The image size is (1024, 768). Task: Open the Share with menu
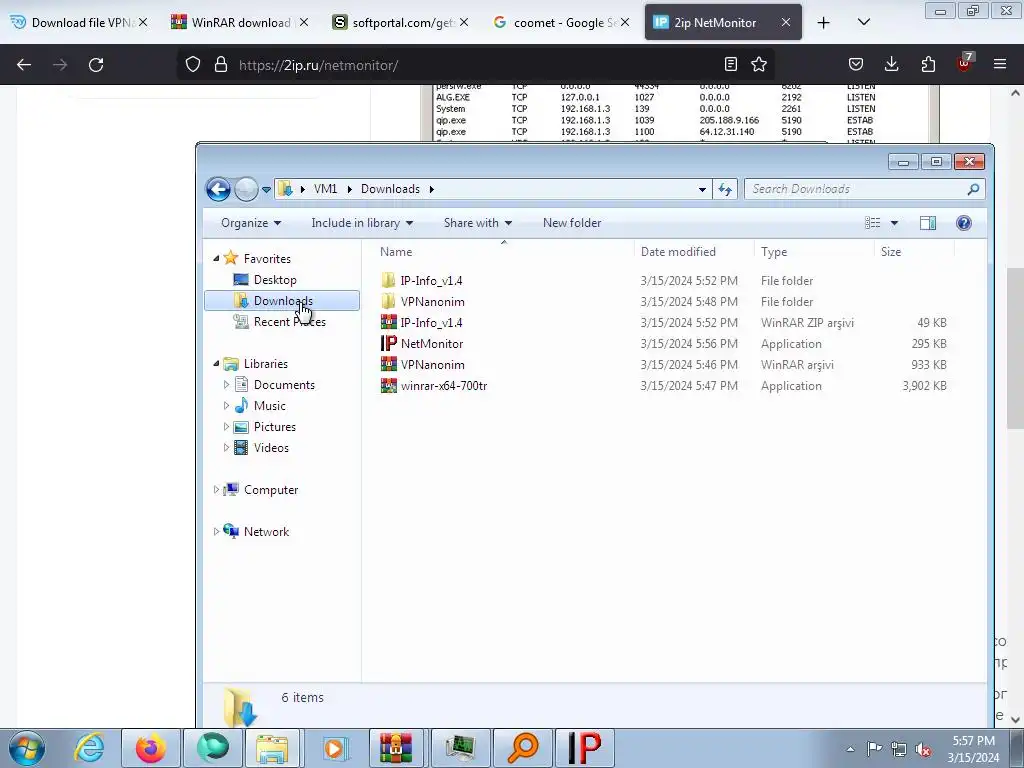pos(477,223)
